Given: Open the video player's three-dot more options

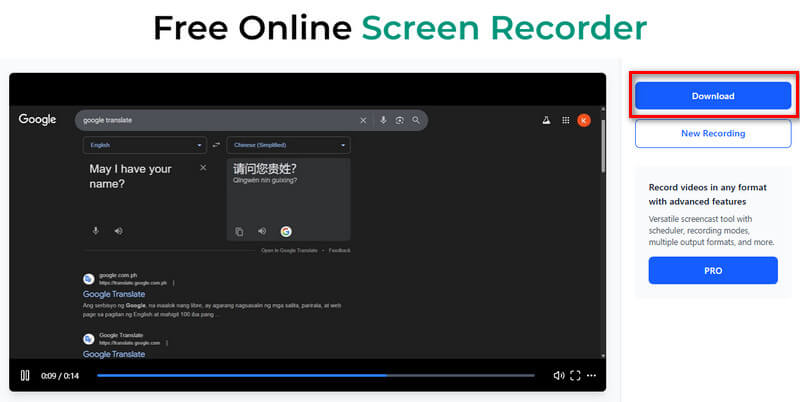Looking at the screenshot, I should point(591,375).
